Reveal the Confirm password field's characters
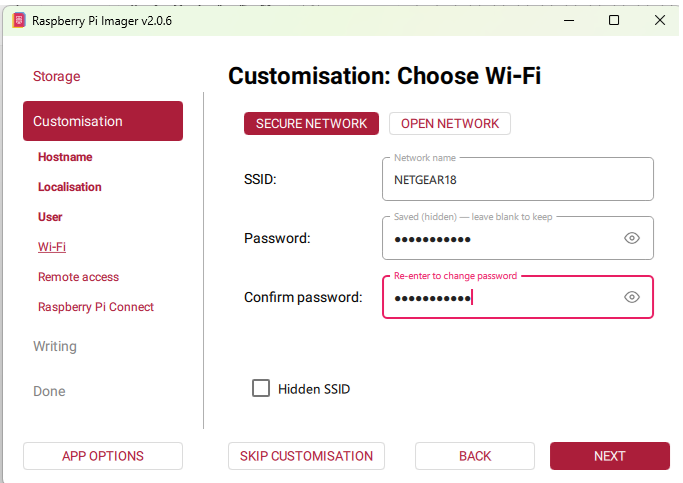This screenshot has height=483, width=683. tap(631, 297)
